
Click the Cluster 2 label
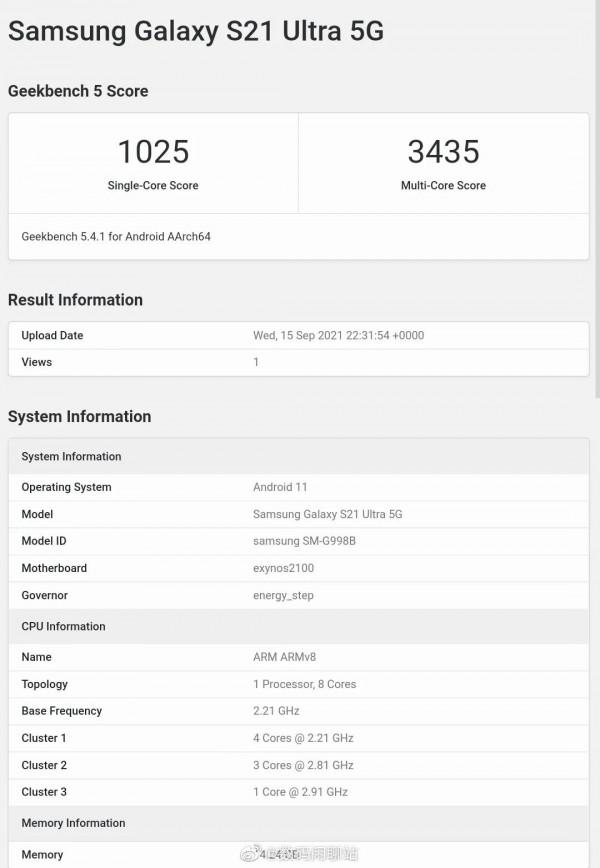44,765
